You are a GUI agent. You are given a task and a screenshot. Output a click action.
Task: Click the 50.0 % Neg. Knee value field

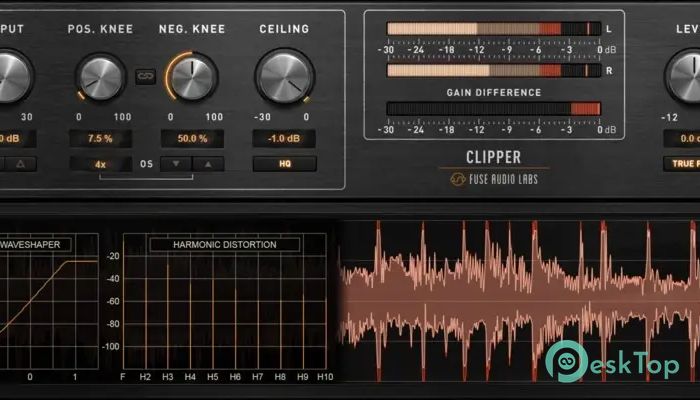pyautogui.click(x=193, y=138)
